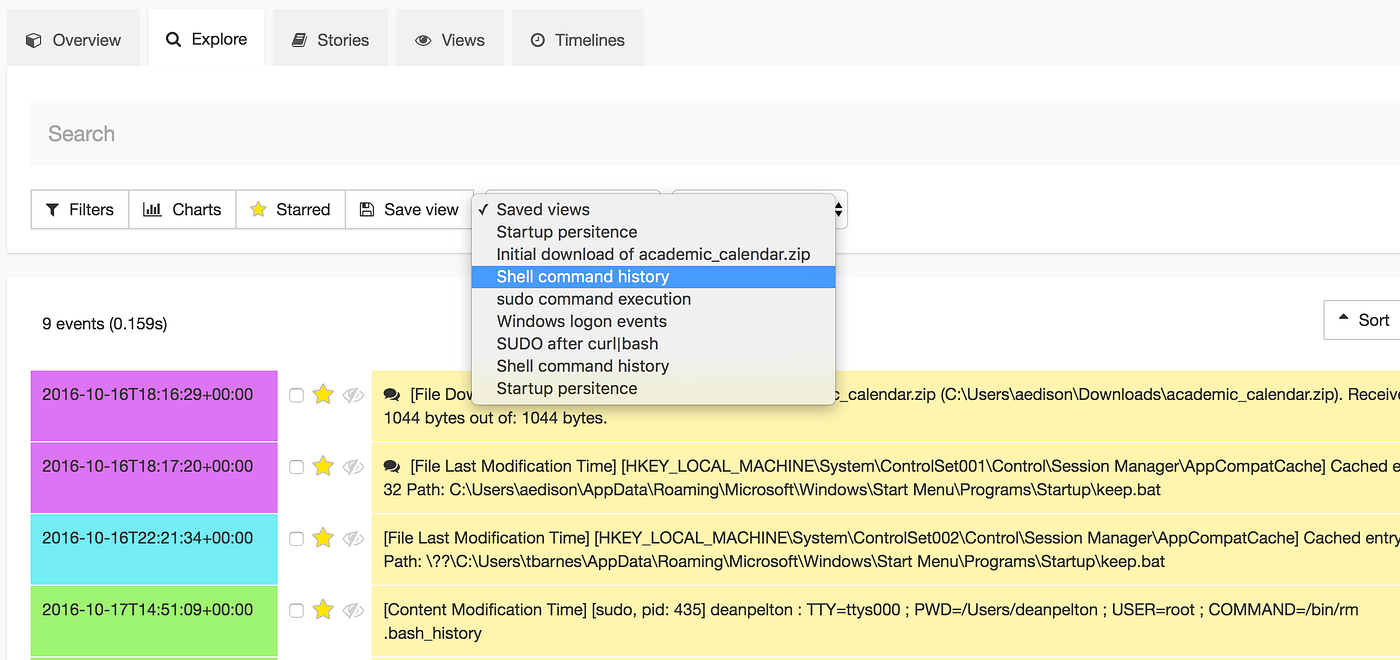Open comment bubble on 18:17:20 event
Viewport: 1400px width, 660px height.
tap(392, 466)
